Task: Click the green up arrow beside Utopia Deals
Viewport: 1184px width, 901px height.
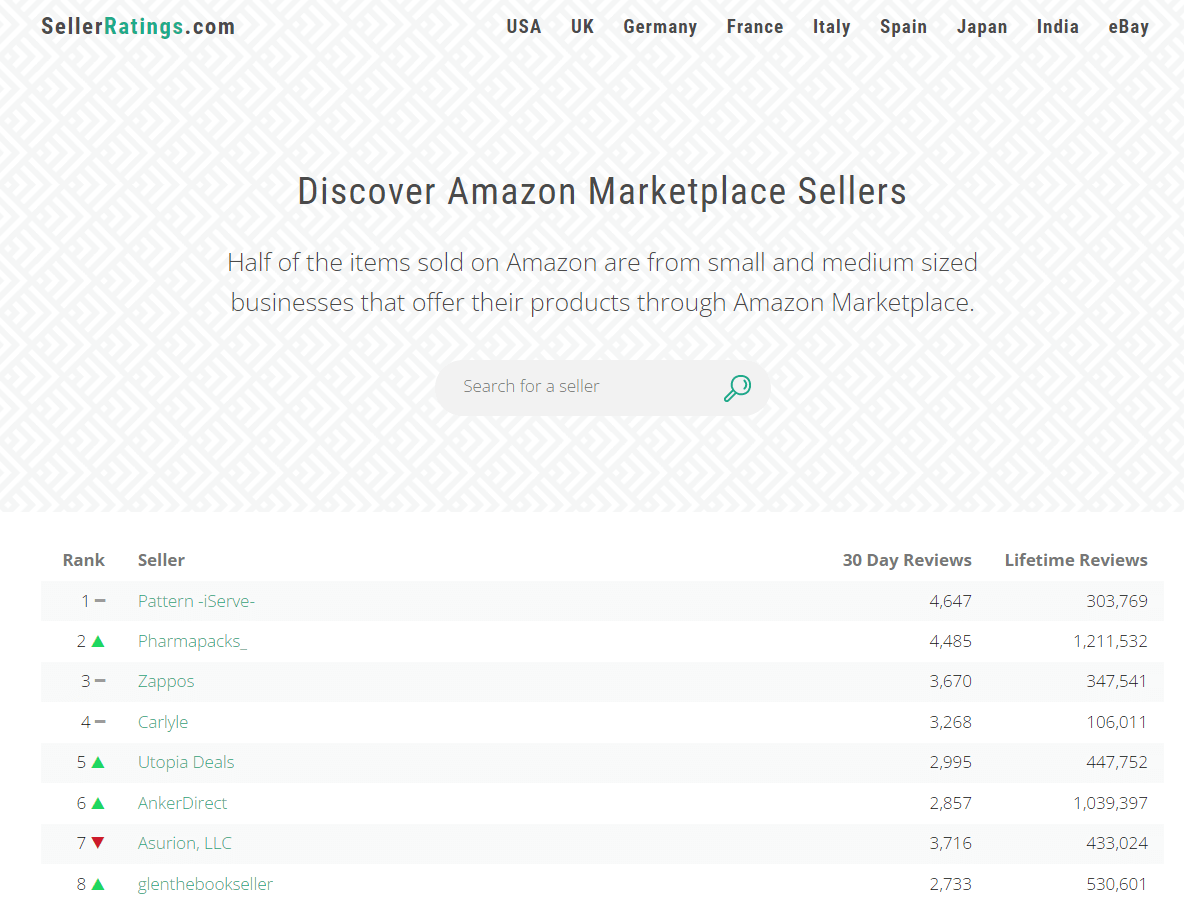Action: click(x=97, y=762)
